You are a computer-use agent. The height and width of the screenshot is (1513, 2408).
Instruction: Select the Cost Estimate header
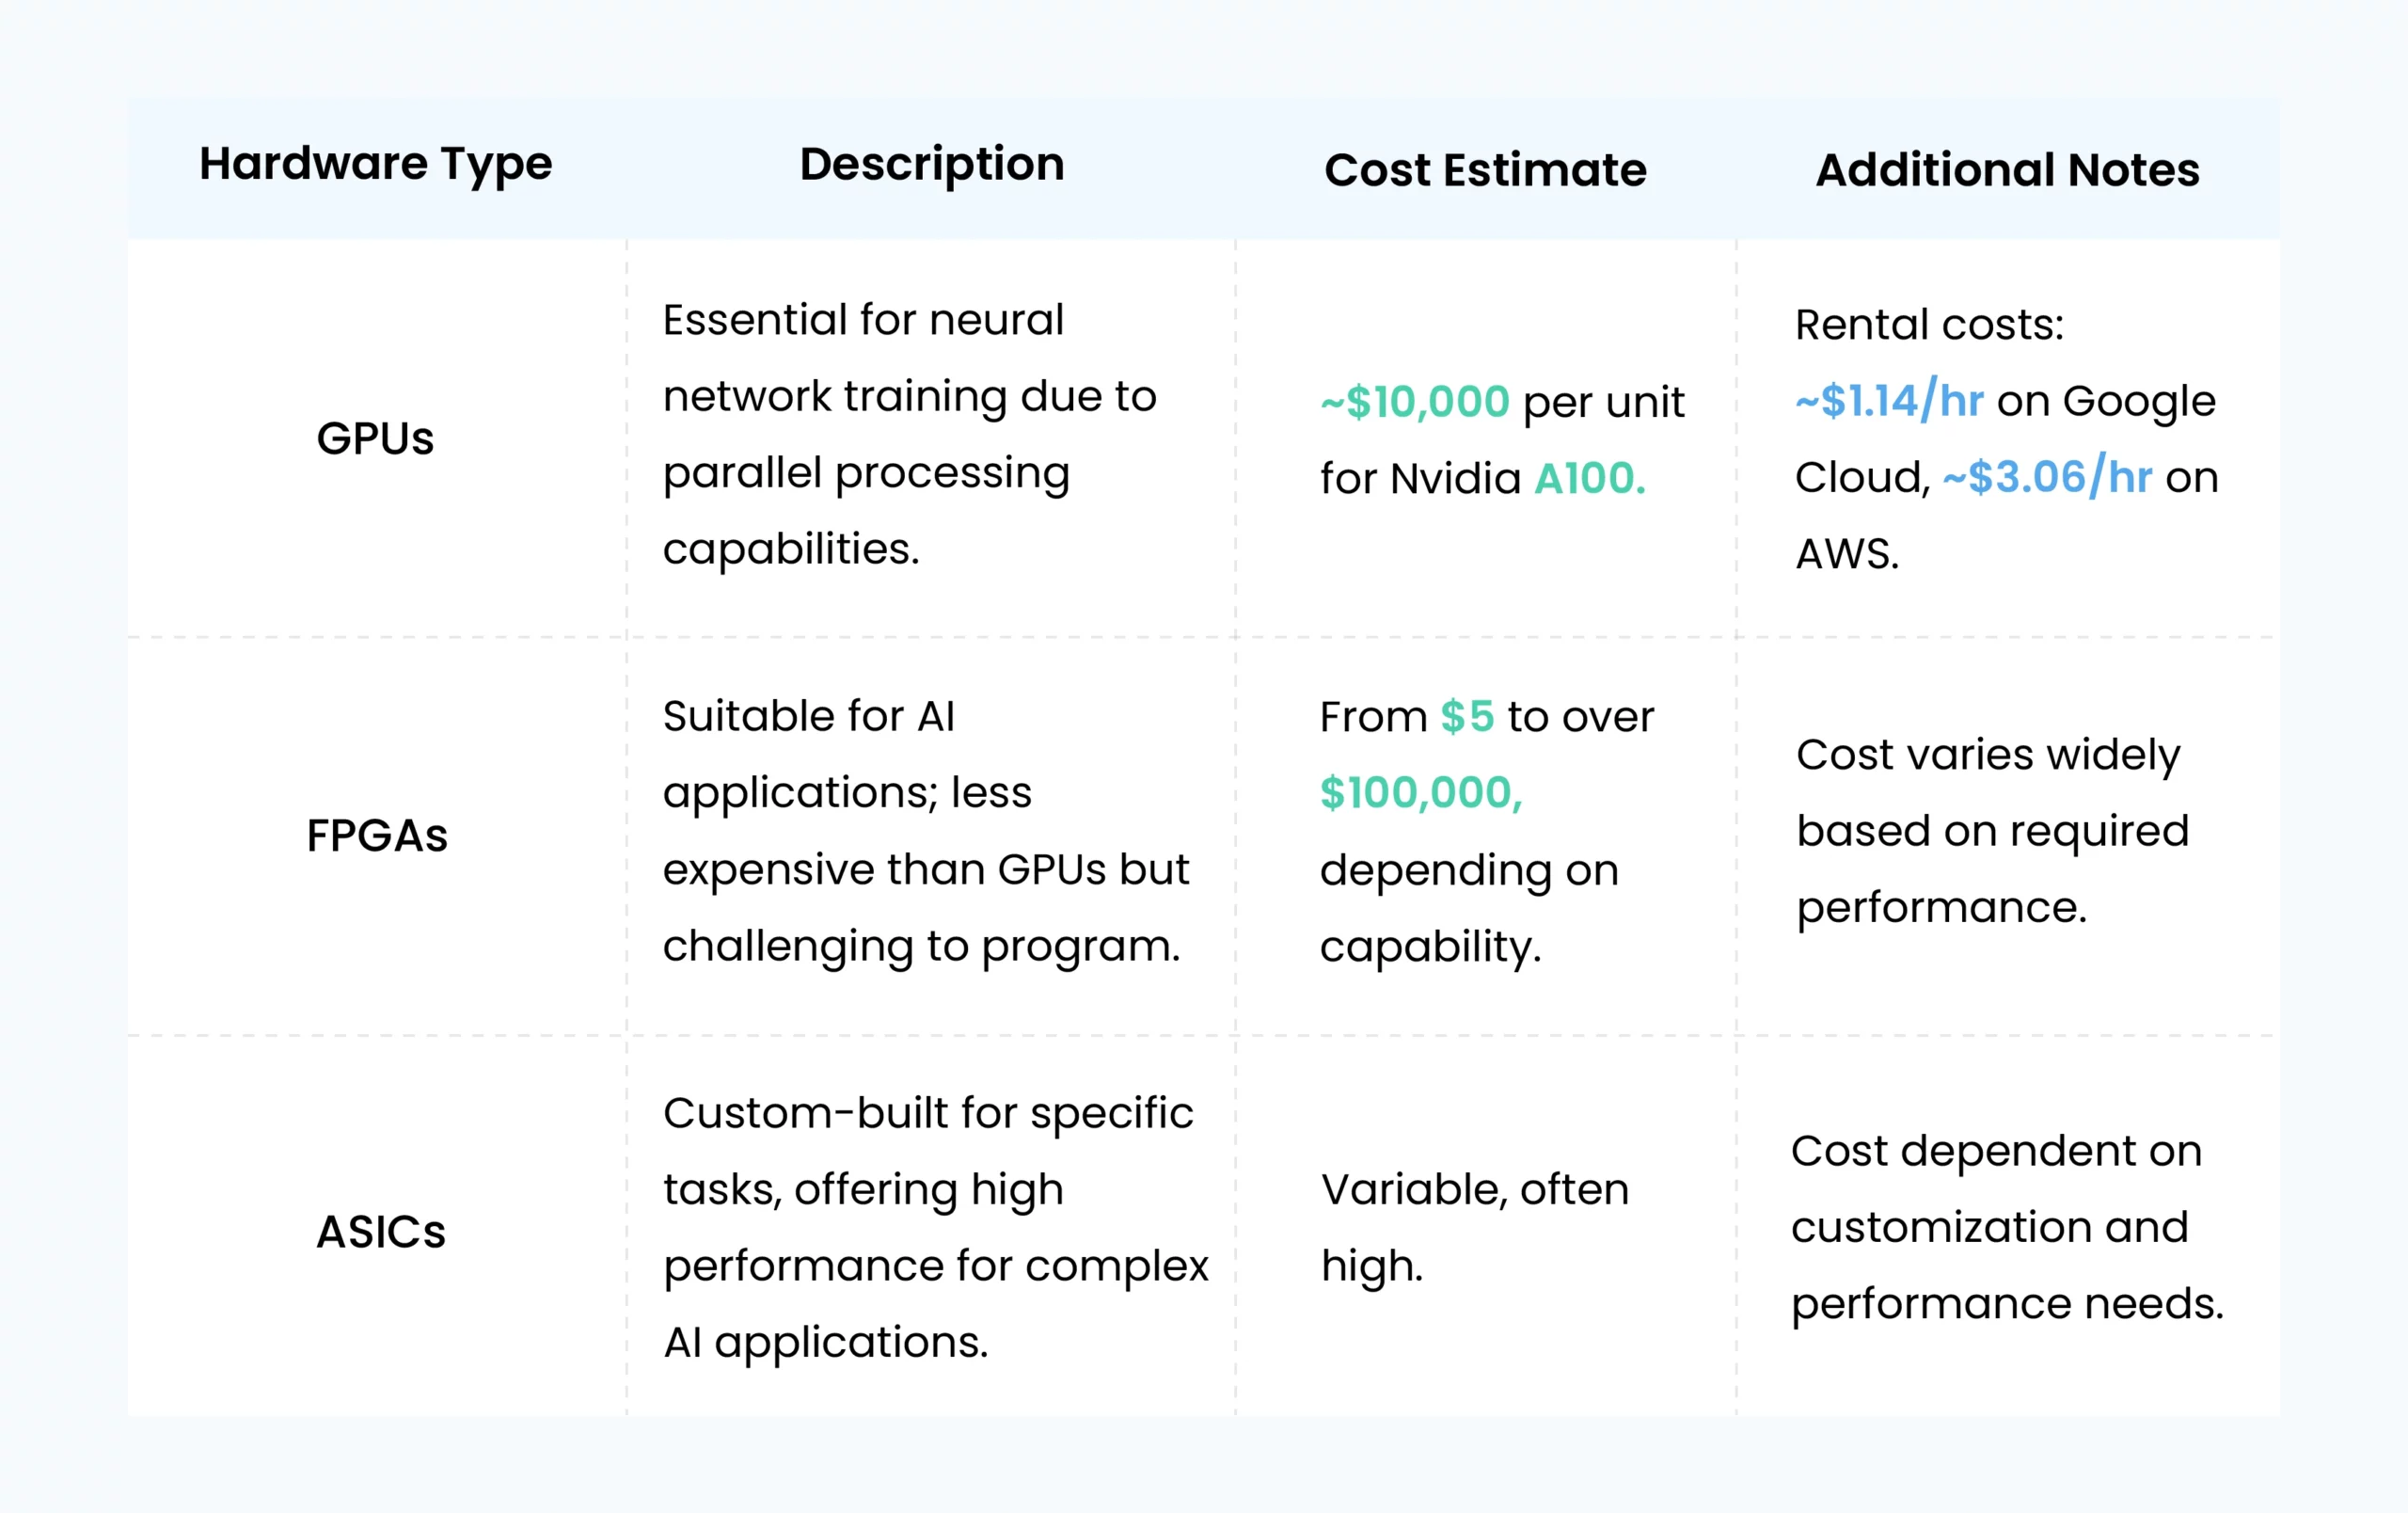pyautogui.click(x=1485, y=170)
